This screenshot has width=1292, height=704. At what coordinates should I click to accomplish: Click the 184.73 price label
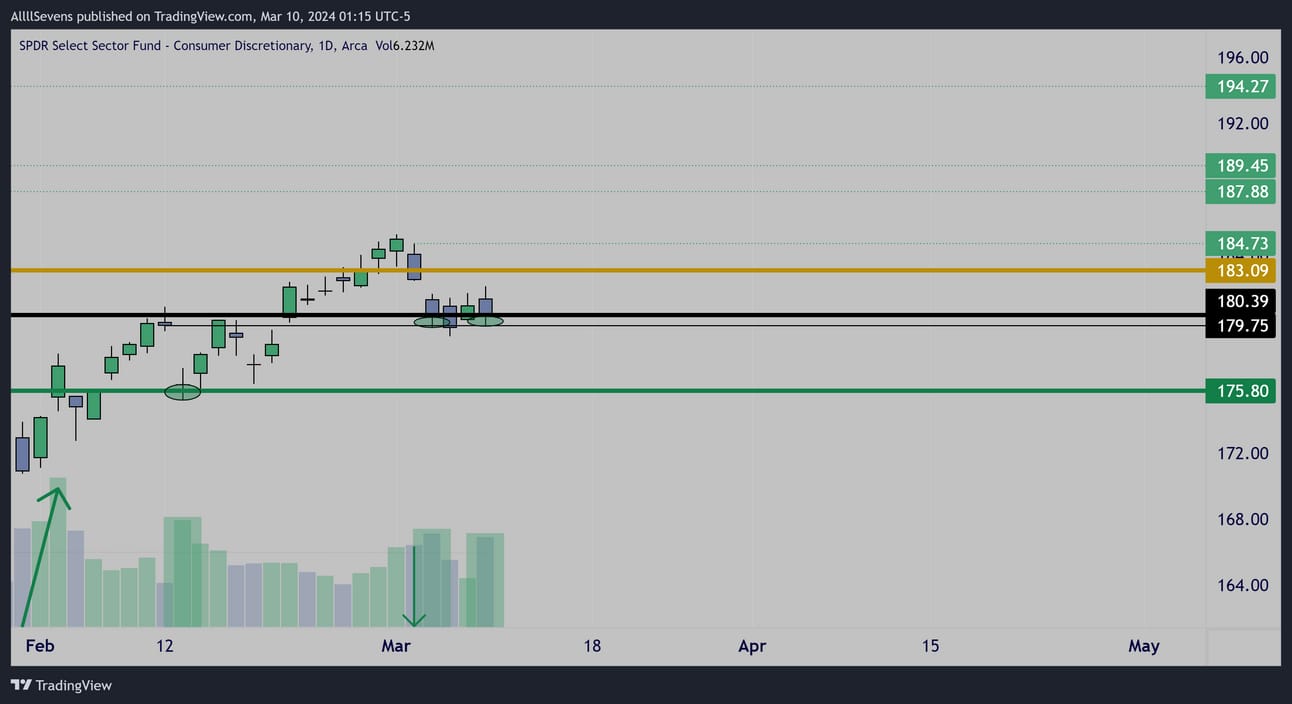click(x=1241, y=243)
